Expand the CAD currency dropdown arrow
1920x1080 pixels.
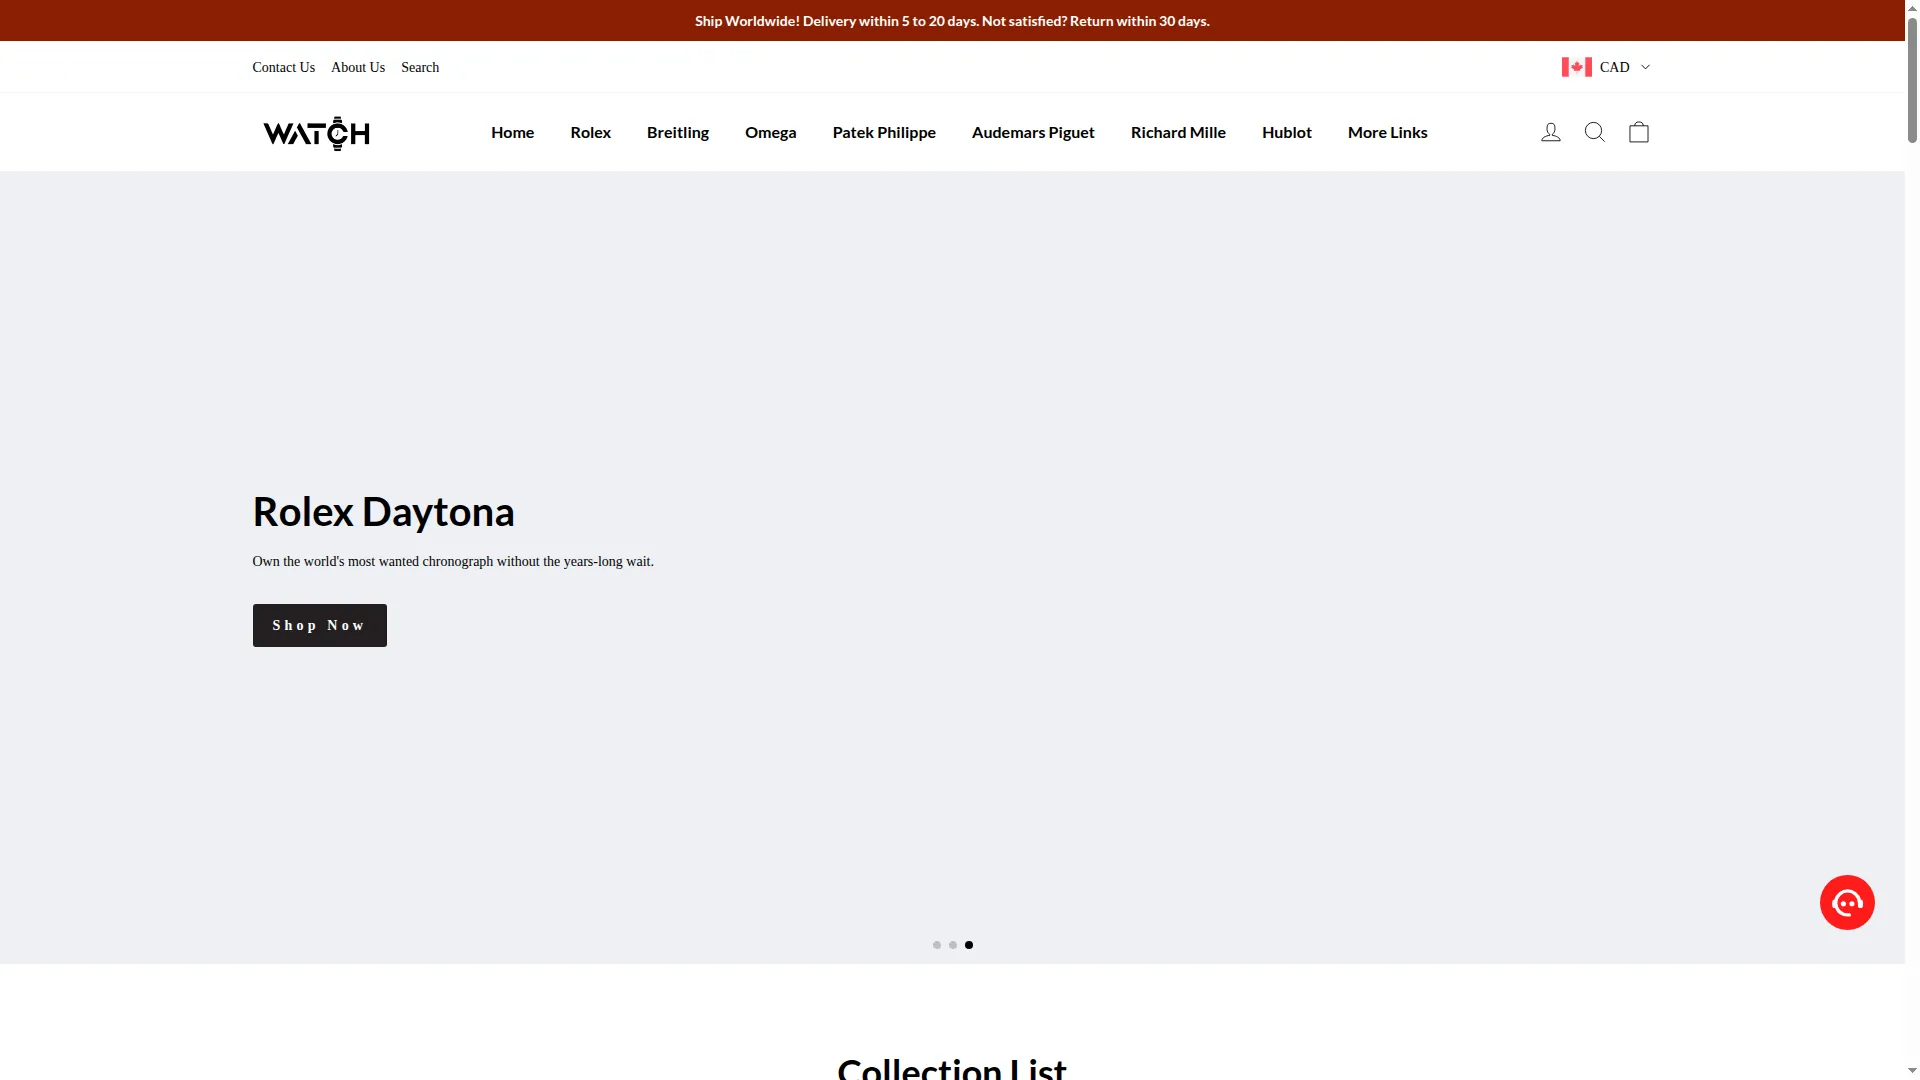coord(1645,67)
